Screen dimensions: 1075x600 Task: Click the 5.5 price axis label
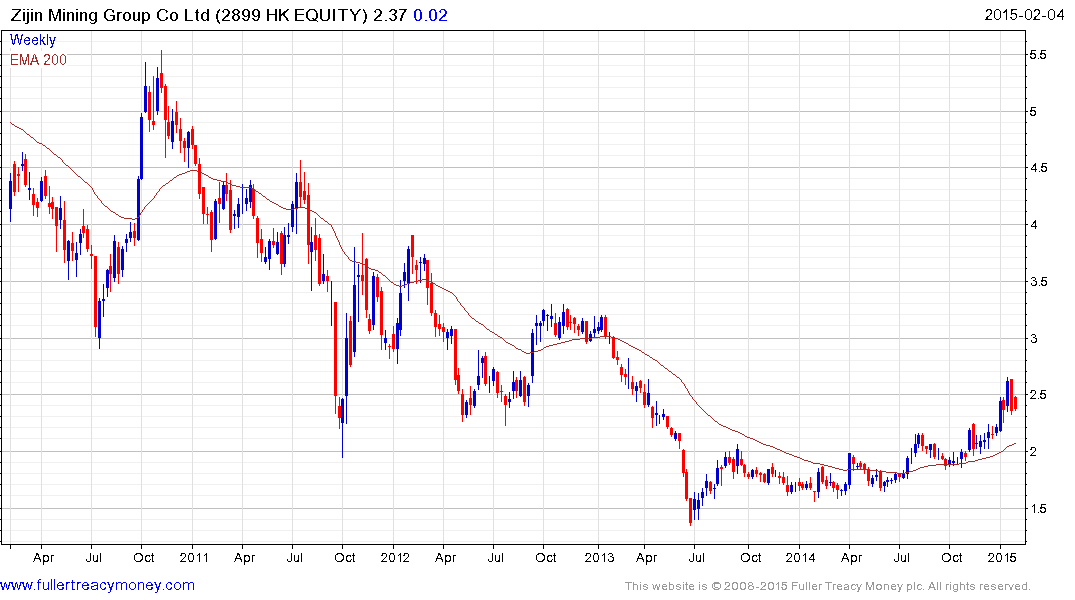[1038, 55]
